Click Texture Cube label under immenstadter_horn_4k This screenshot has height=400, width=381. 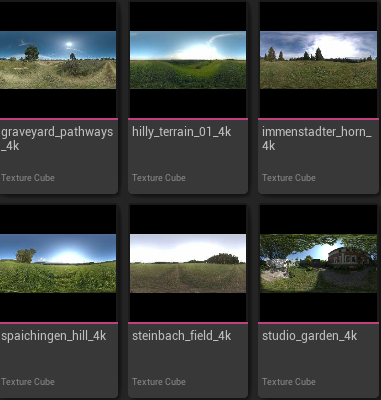(289, 178)
